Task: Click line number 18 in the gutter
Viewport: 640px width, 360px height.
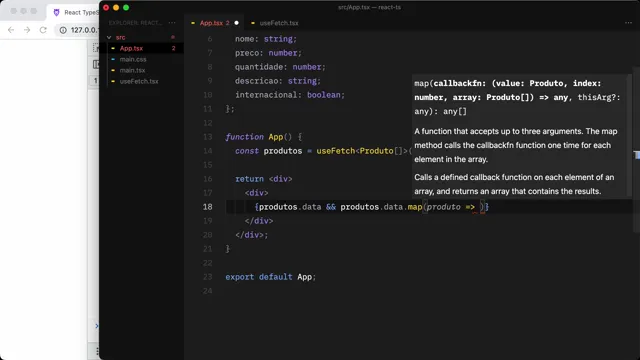Action: pyautogui.click(x=208, y=207)
